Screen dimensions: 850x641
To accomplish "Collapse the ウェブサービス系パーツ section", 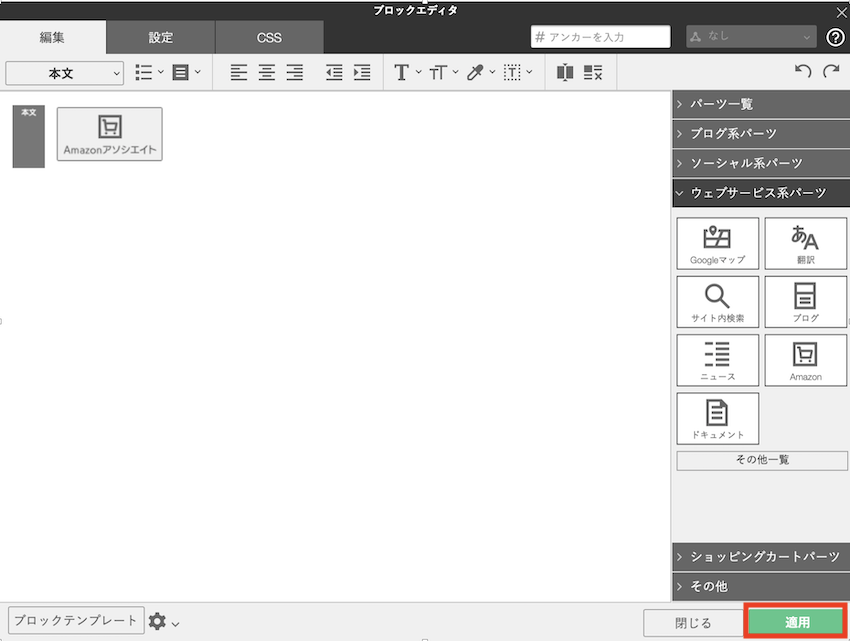I will (x=761, y=193).
